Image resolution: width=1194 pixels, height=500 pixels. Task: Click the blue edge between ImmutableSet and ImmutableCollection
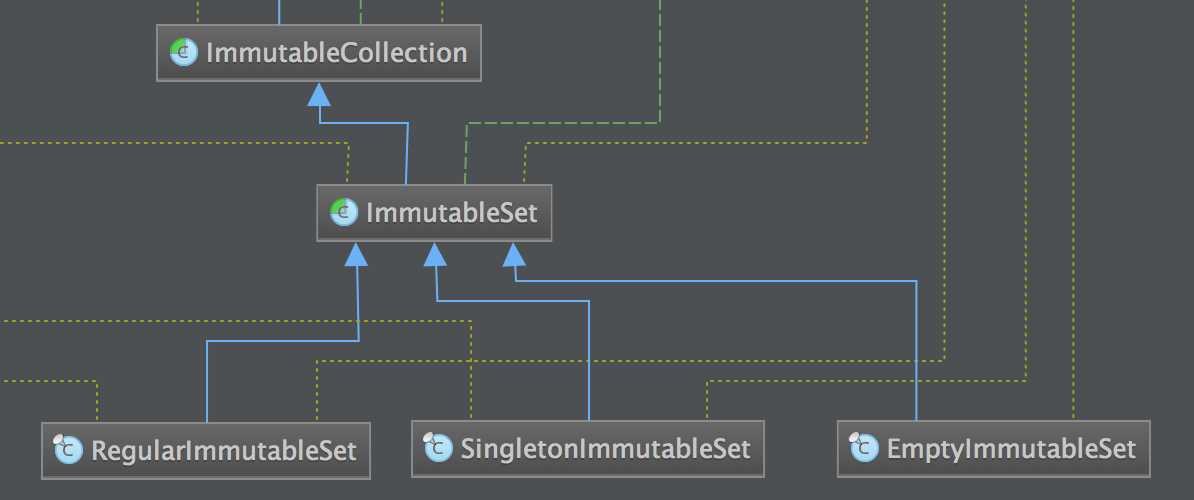407,152
